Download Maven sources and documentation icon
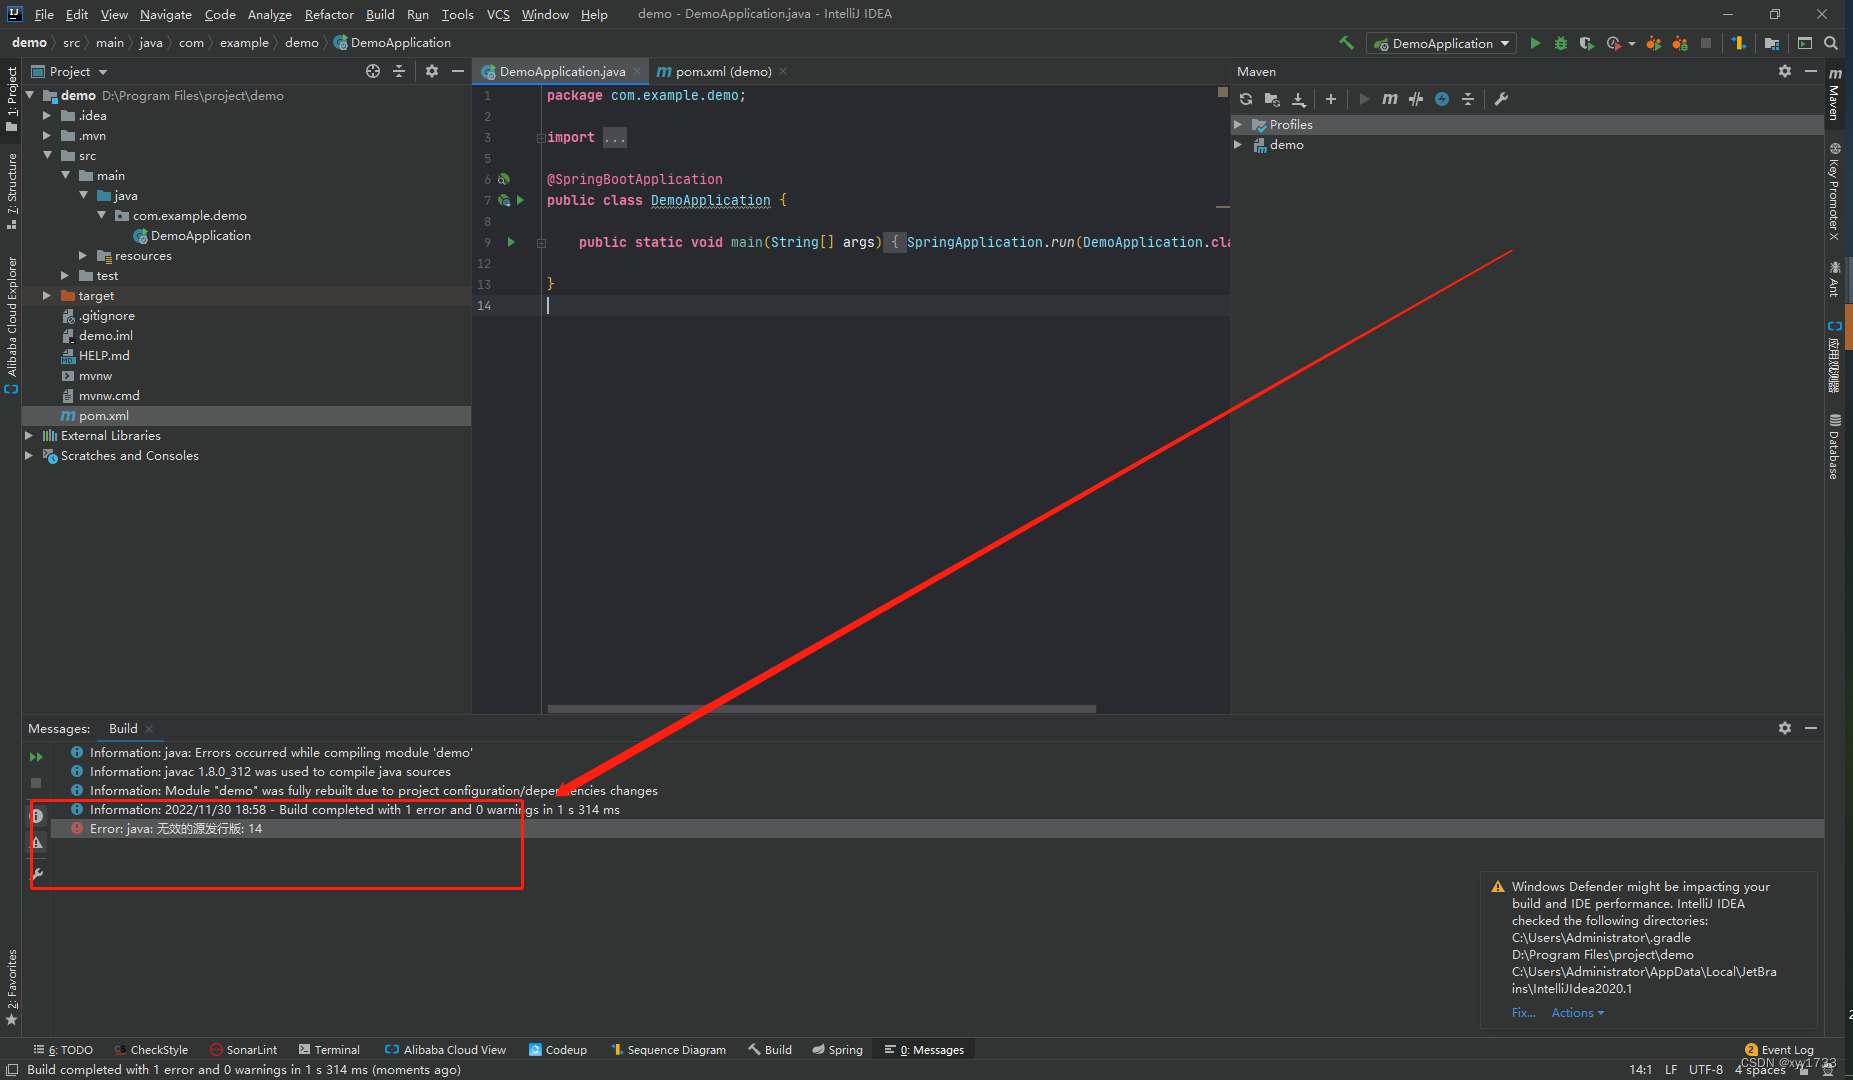Viewport: 1853px width, 1080px height. [1299, 99]
